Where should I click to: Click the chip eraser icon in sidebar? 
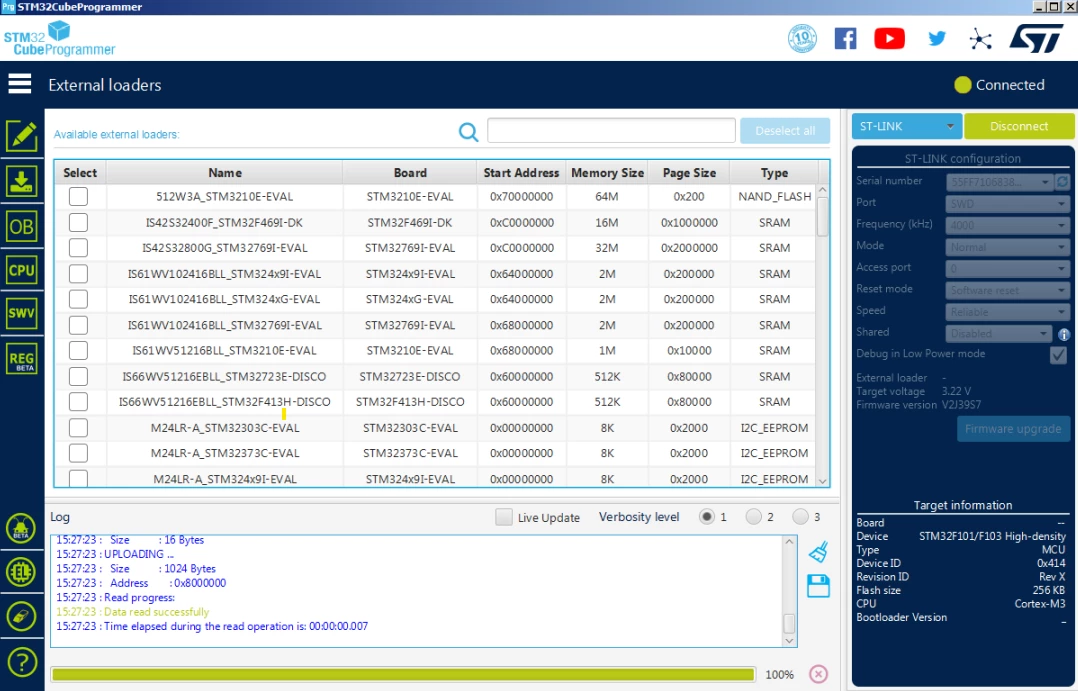21,617
